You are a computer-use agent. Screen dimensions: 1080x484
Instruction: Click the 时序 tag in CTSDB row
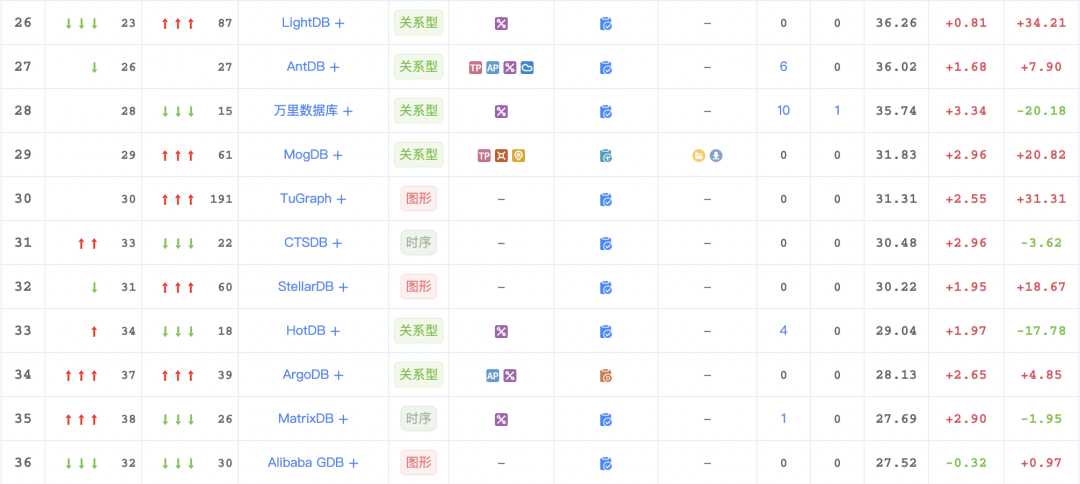[x=419, y=242]
